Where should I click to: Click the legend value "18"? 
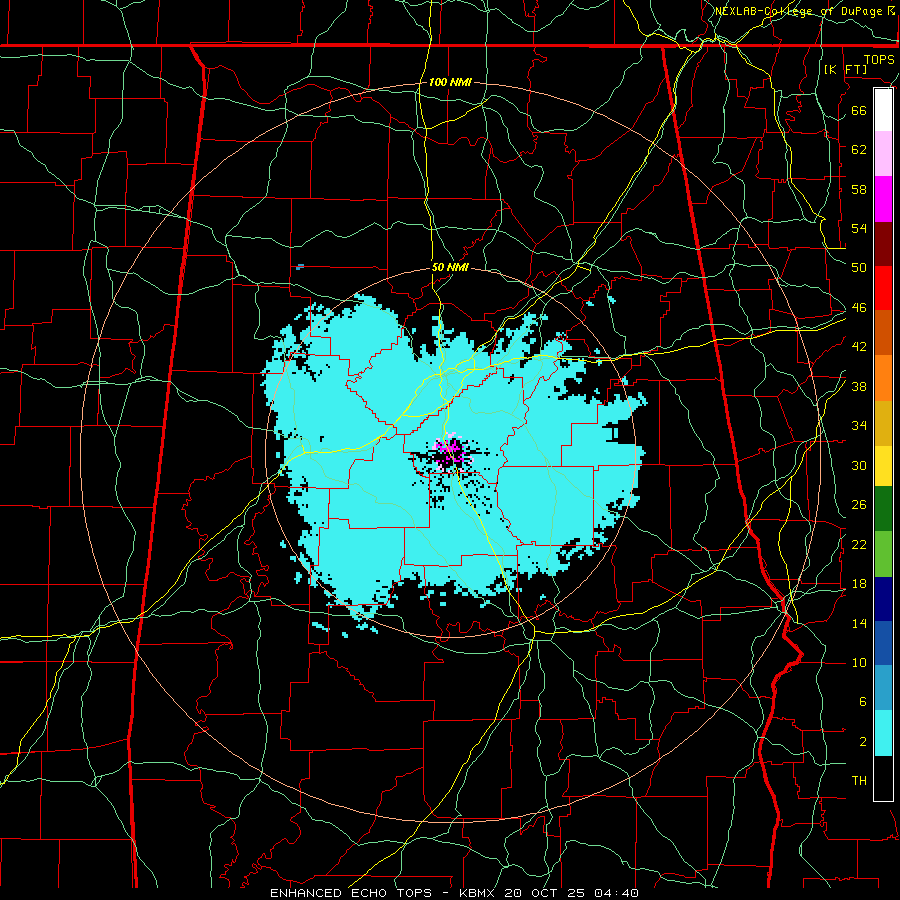coord(859,584)
